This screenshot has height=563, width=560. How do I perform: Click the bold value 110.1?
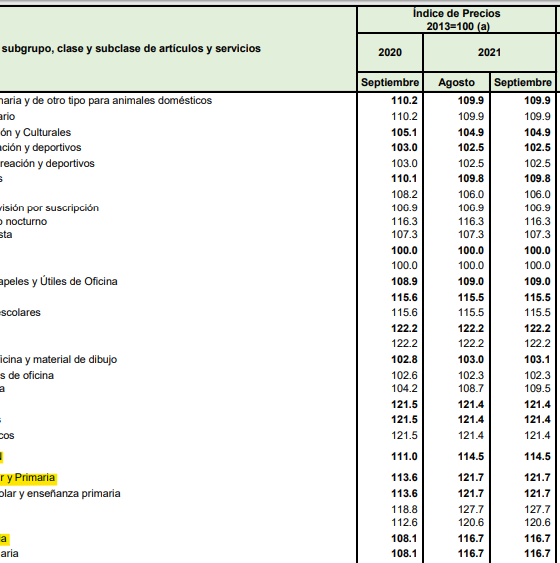(x=404, y=178)
